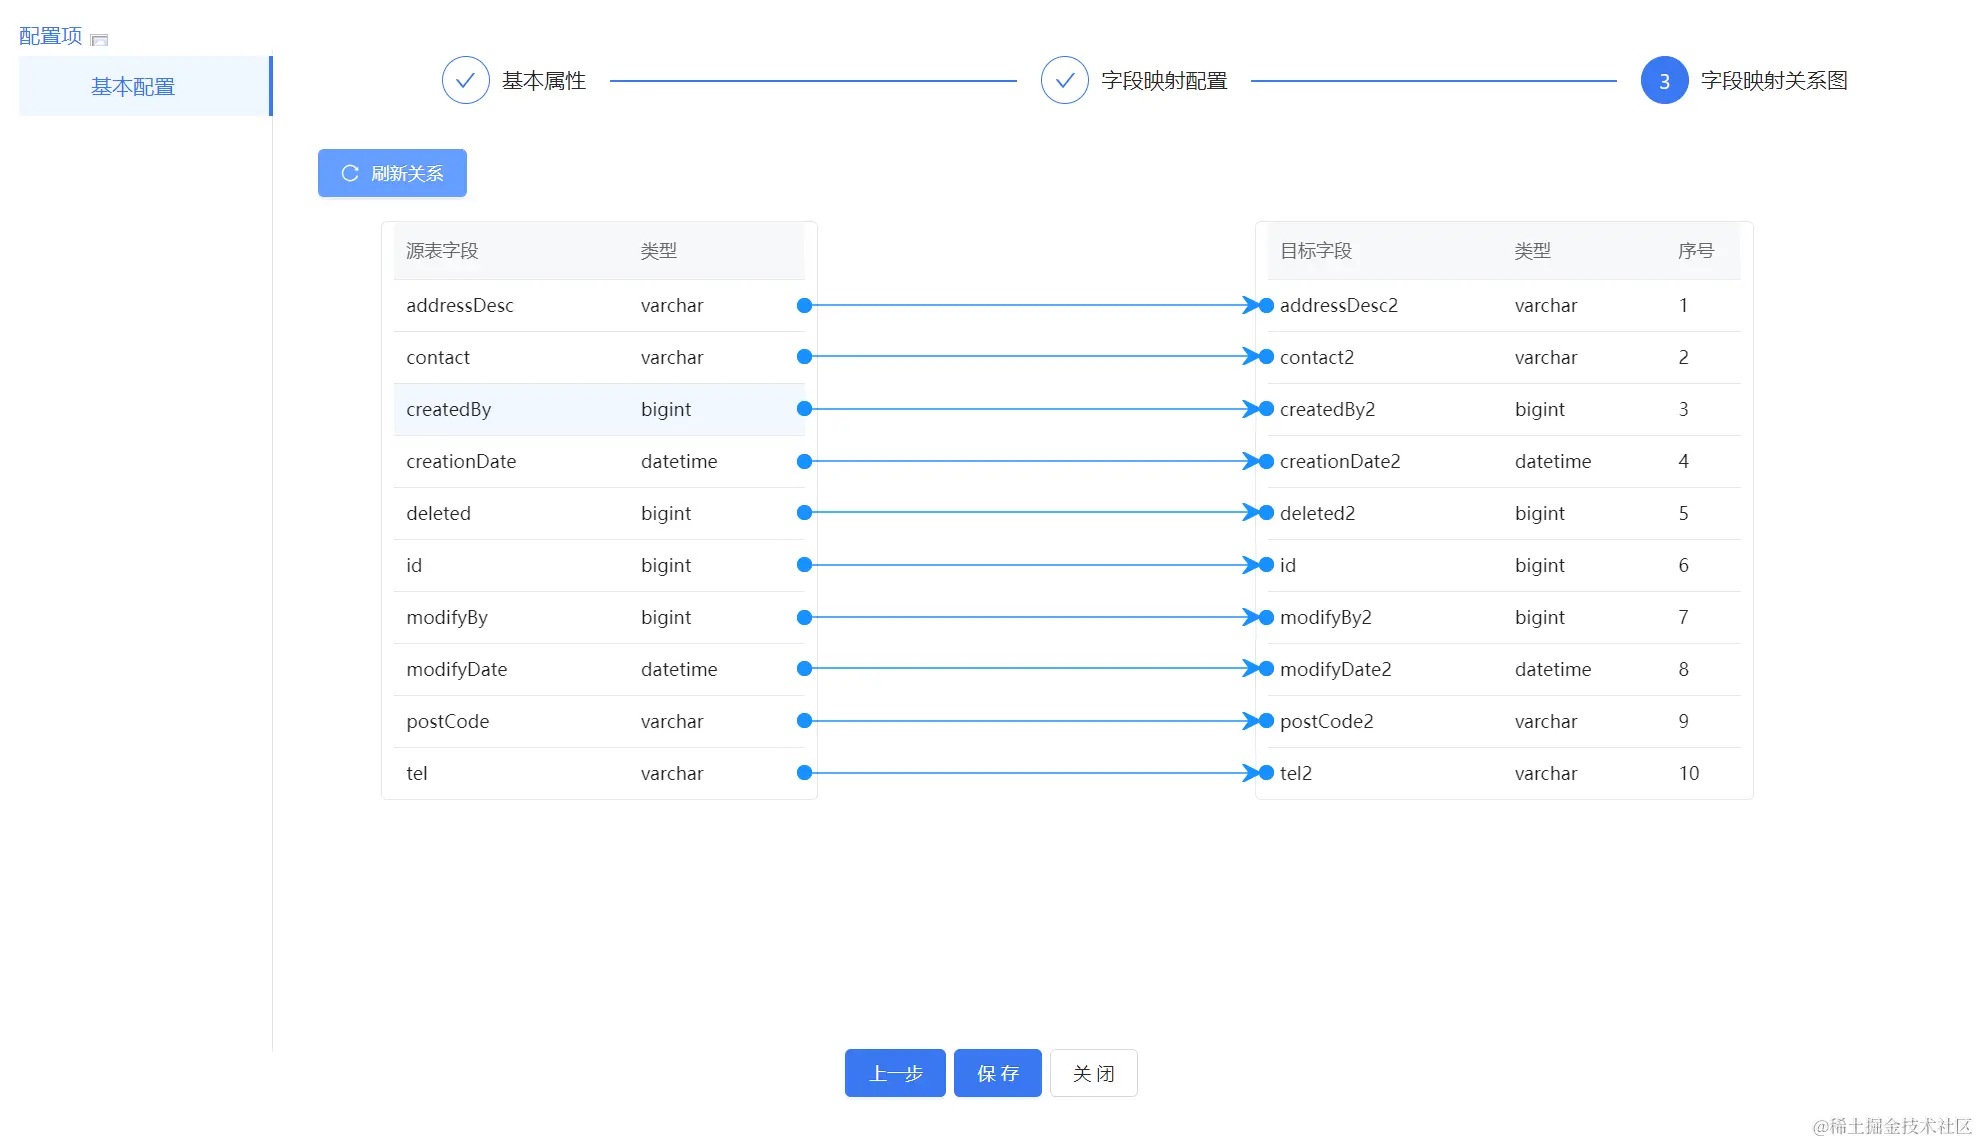Click the checkmark icon for 基本属性 step
Viewport: 1979px width, 1143px height.
[x=465, y=80]
